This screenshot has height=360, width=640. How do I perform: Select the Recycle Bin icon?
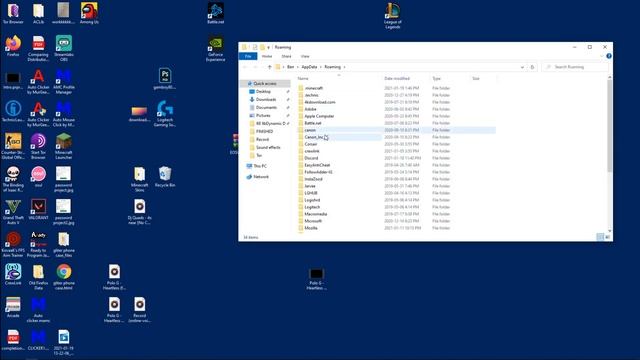point(165,177)
